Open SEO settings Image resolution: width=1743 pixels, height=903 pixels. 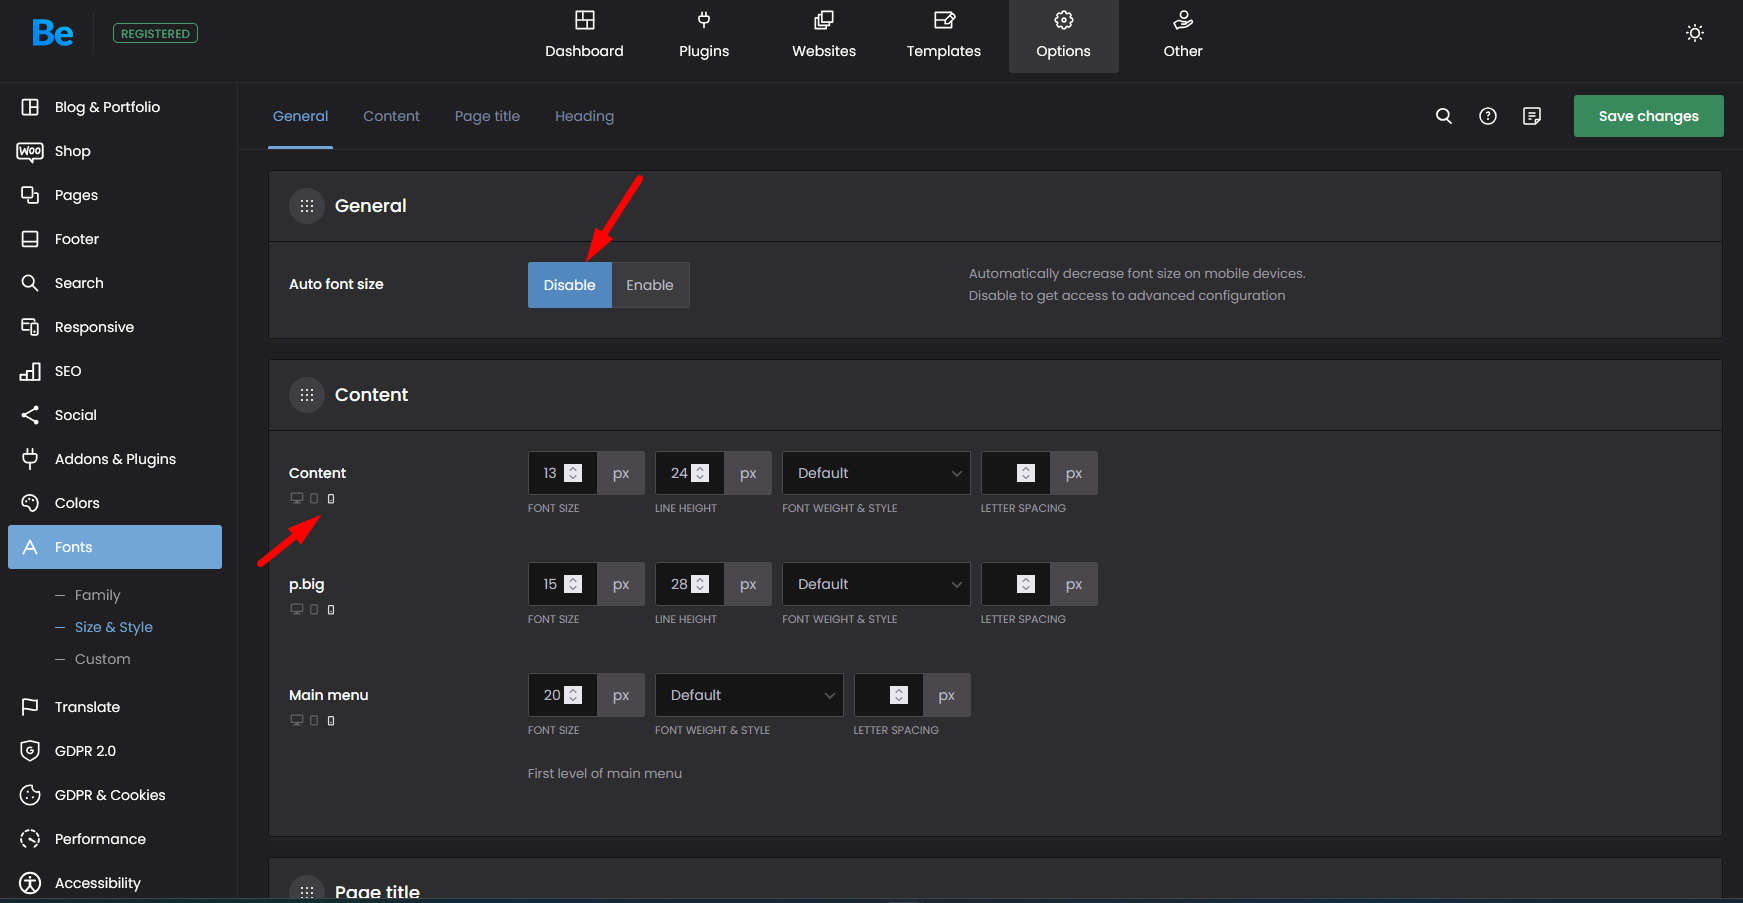pyautogui.click(x=115, y=371)
